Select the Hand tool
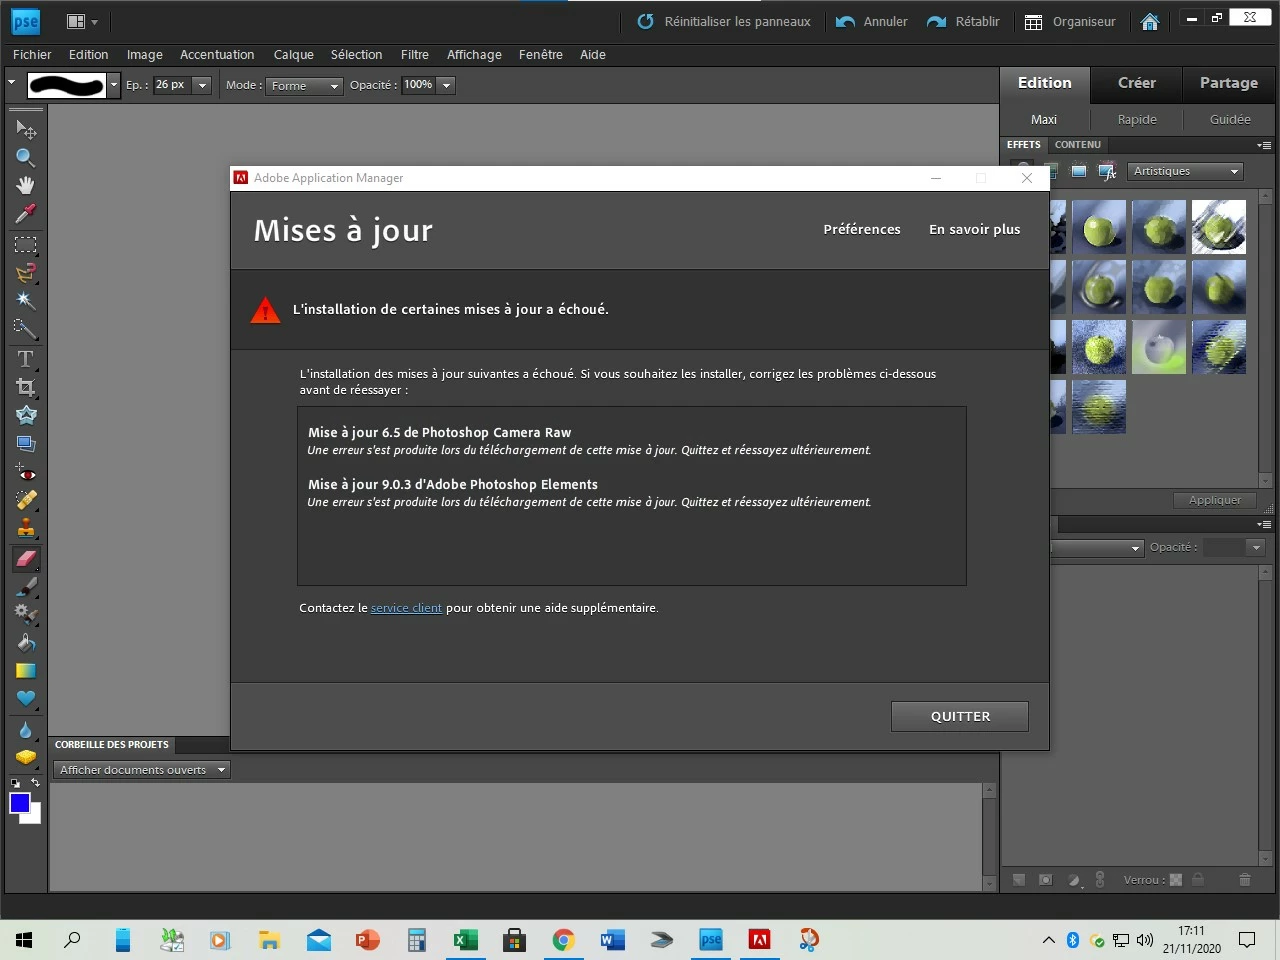Image resolution: width=1280 pixels, height=960 pixels. pyautogui.click(x=26, y=185)
